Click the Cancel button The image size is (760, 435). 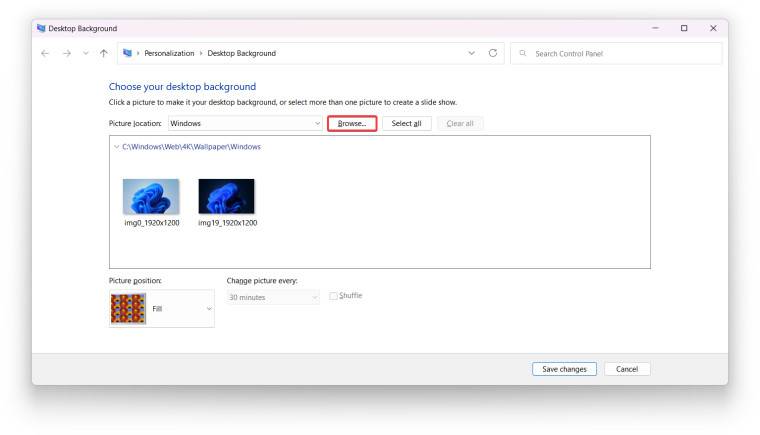click(x=627, y=369)
